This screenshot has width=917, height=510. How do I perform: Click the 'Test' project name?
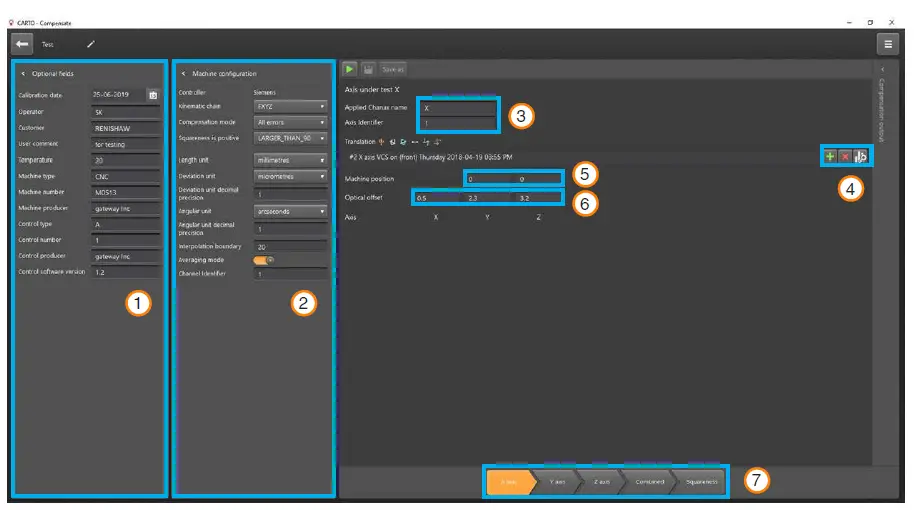click(47, 44)
